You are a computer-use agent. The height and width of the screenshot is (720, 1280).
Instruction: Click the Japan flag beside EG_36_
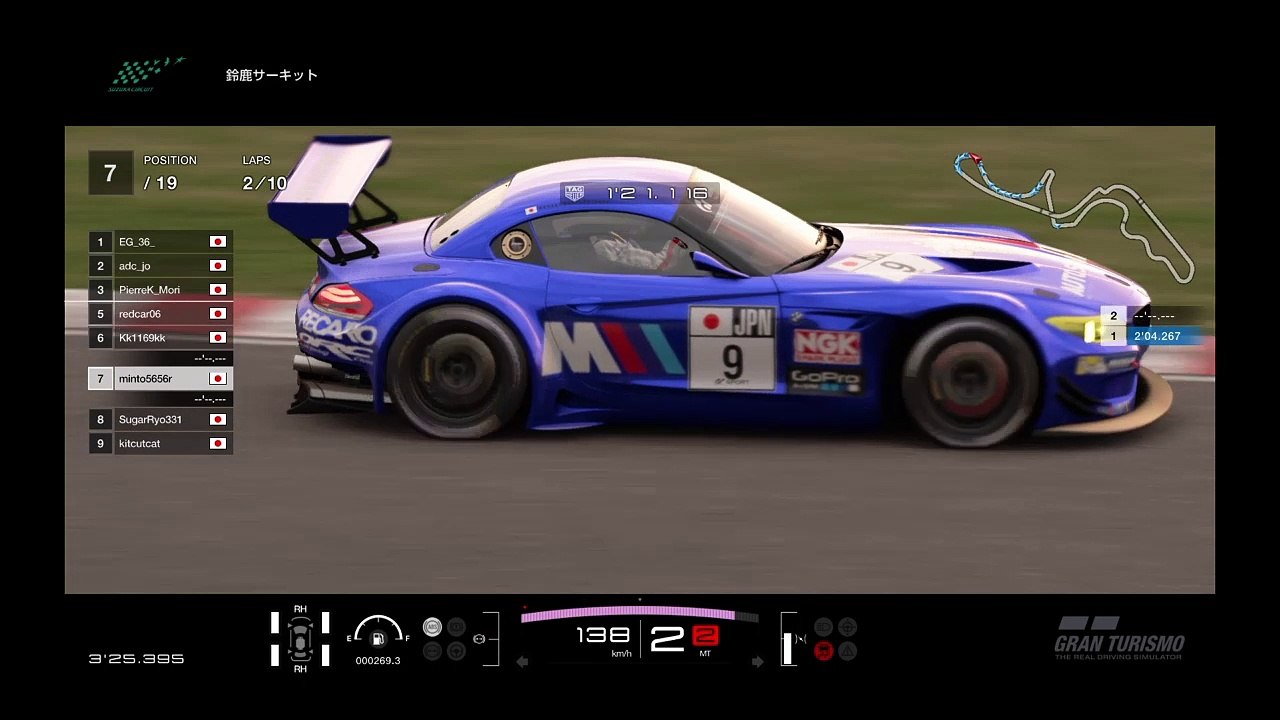click(217, 242)
